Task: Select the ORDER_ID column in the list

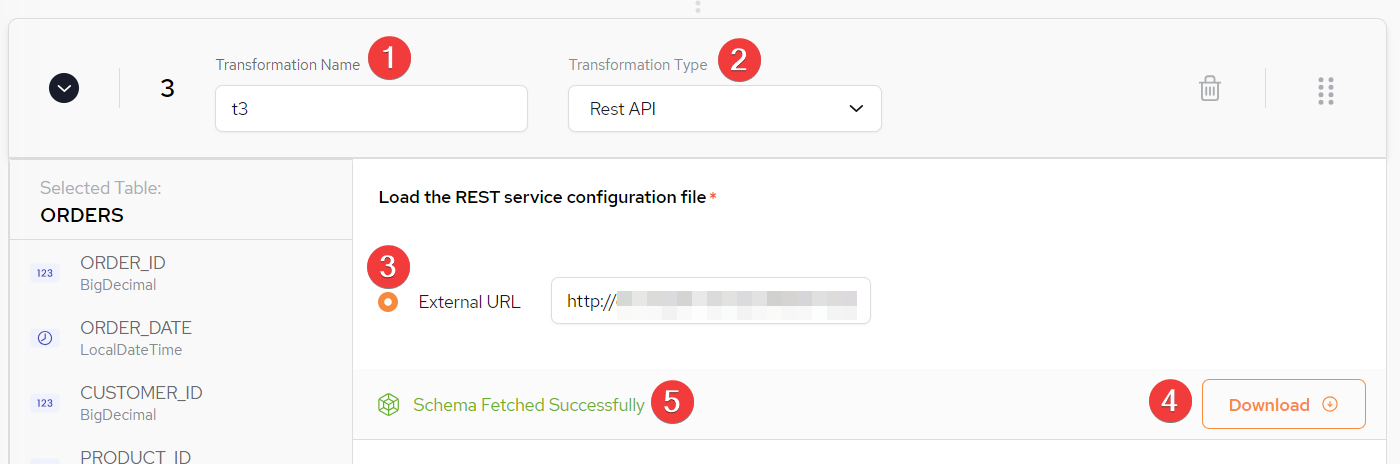Action: [x=181, y=273]
